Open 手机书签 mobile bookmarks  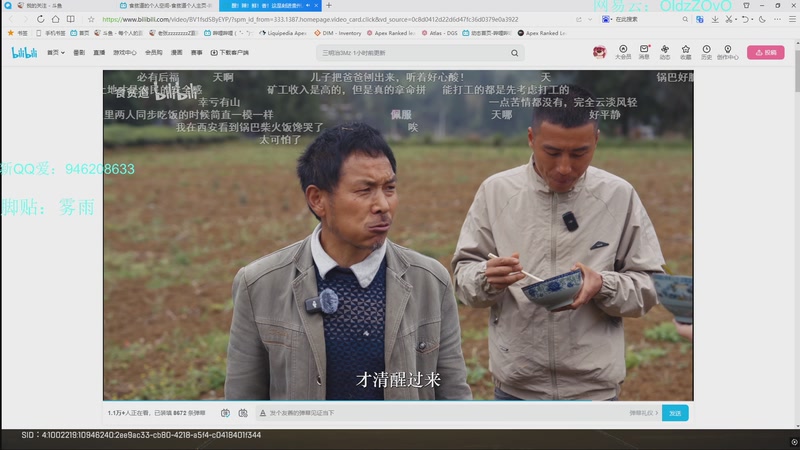[x=51, y=33]
